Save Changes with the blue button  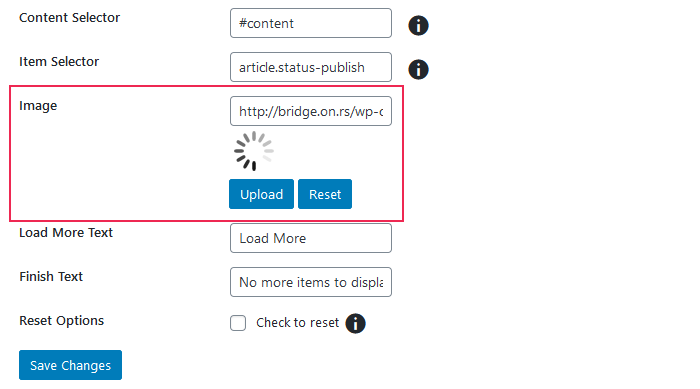71,365
